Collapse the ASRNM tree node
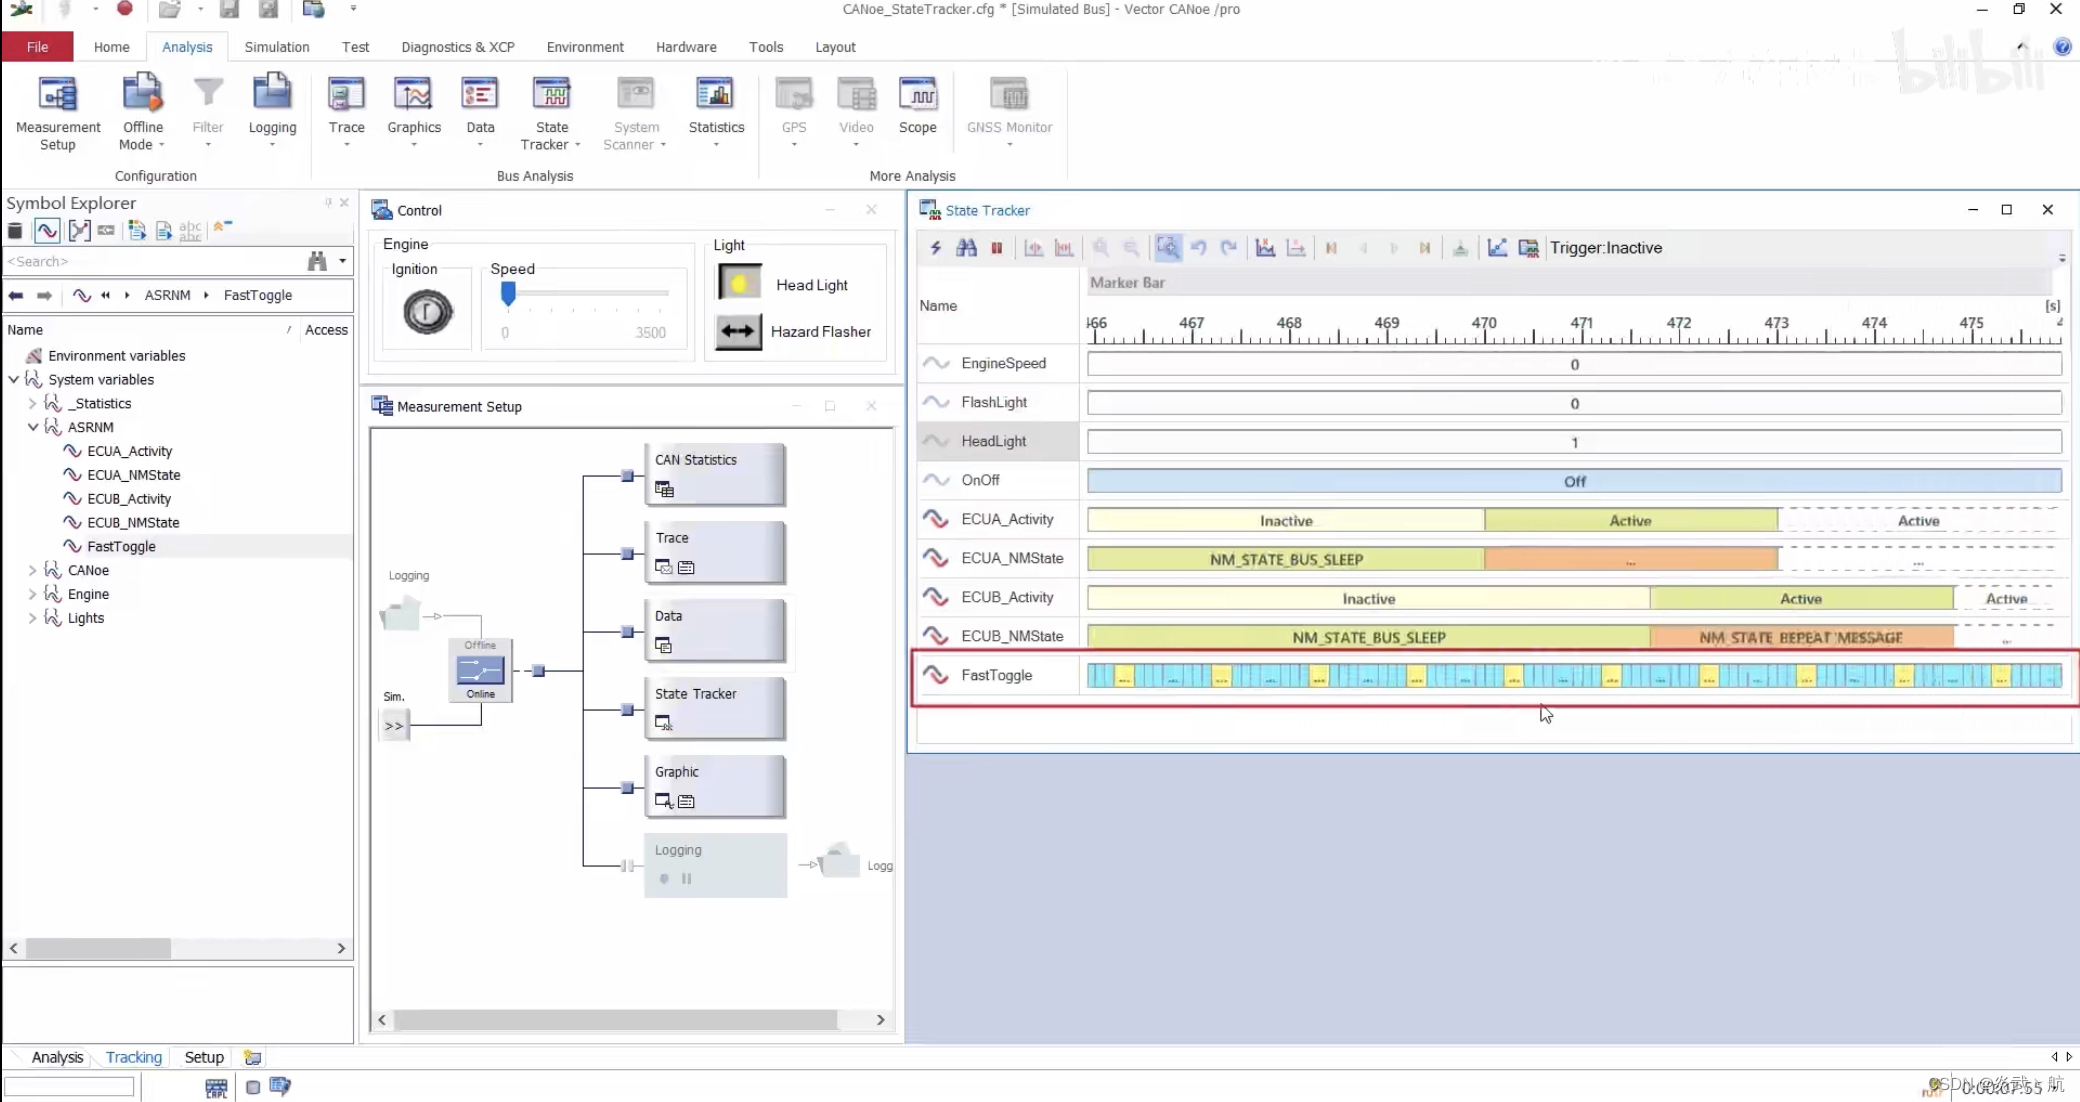2080x1102 pixels. (33, 427)
